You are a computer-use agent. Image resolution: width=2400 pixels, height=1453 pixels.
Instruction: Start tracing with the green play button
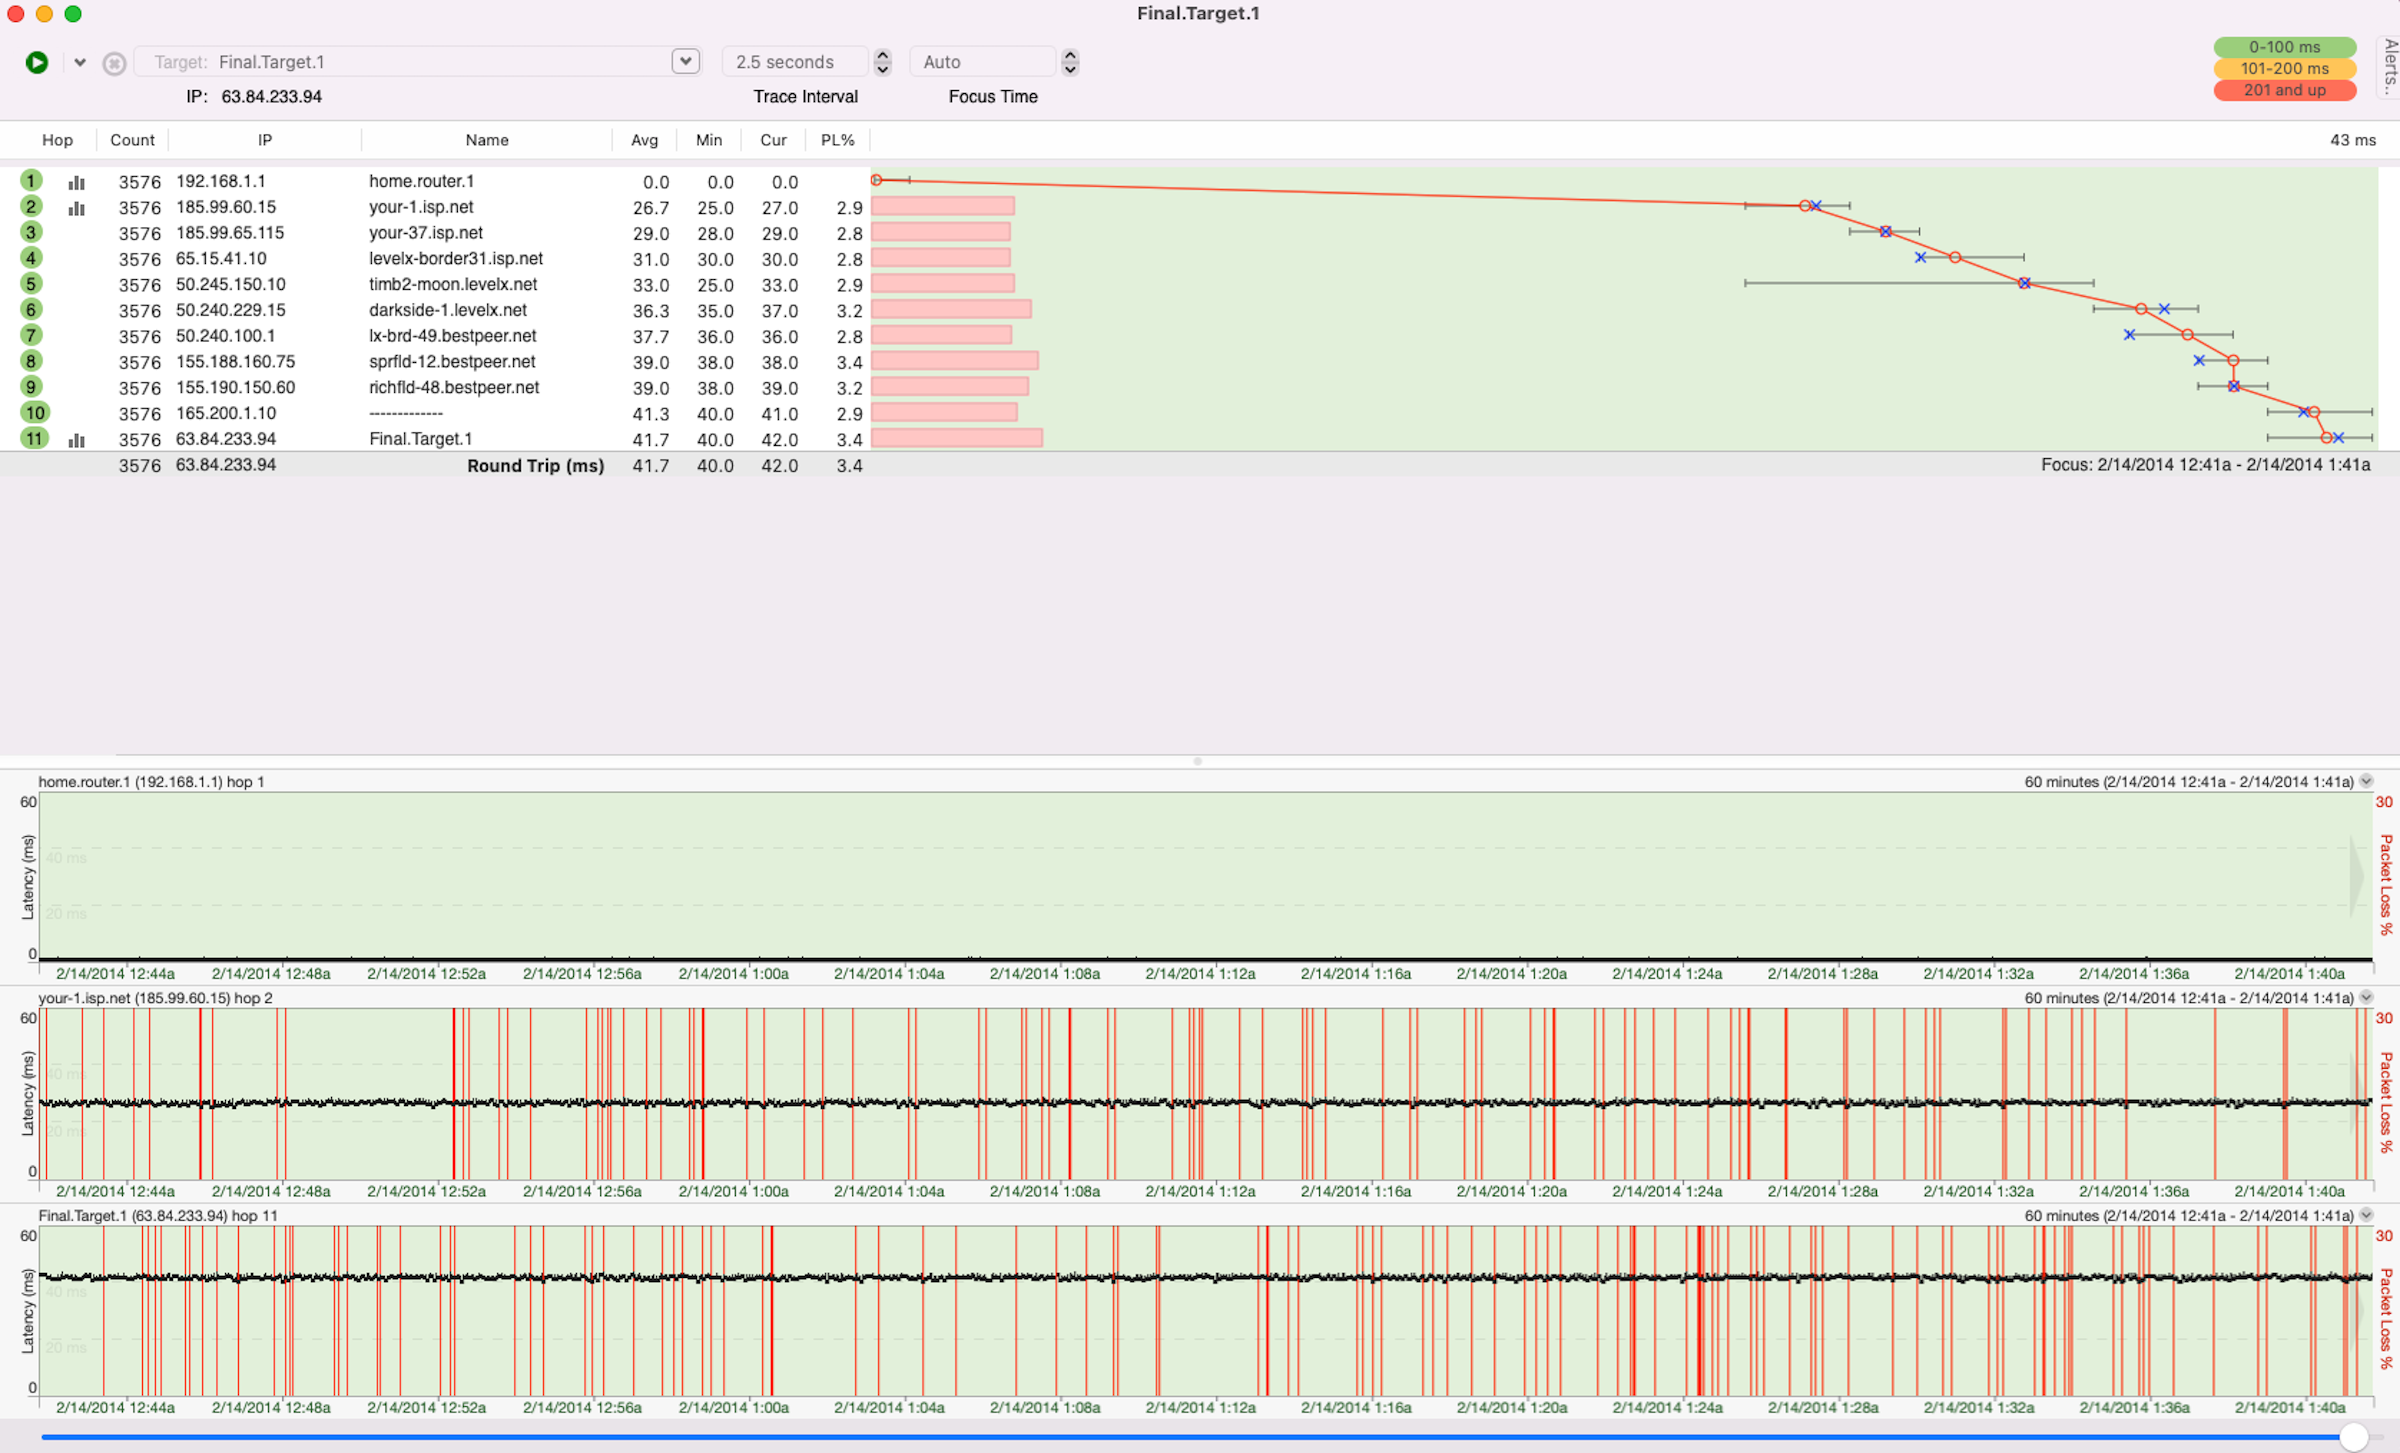click(37, 62)
